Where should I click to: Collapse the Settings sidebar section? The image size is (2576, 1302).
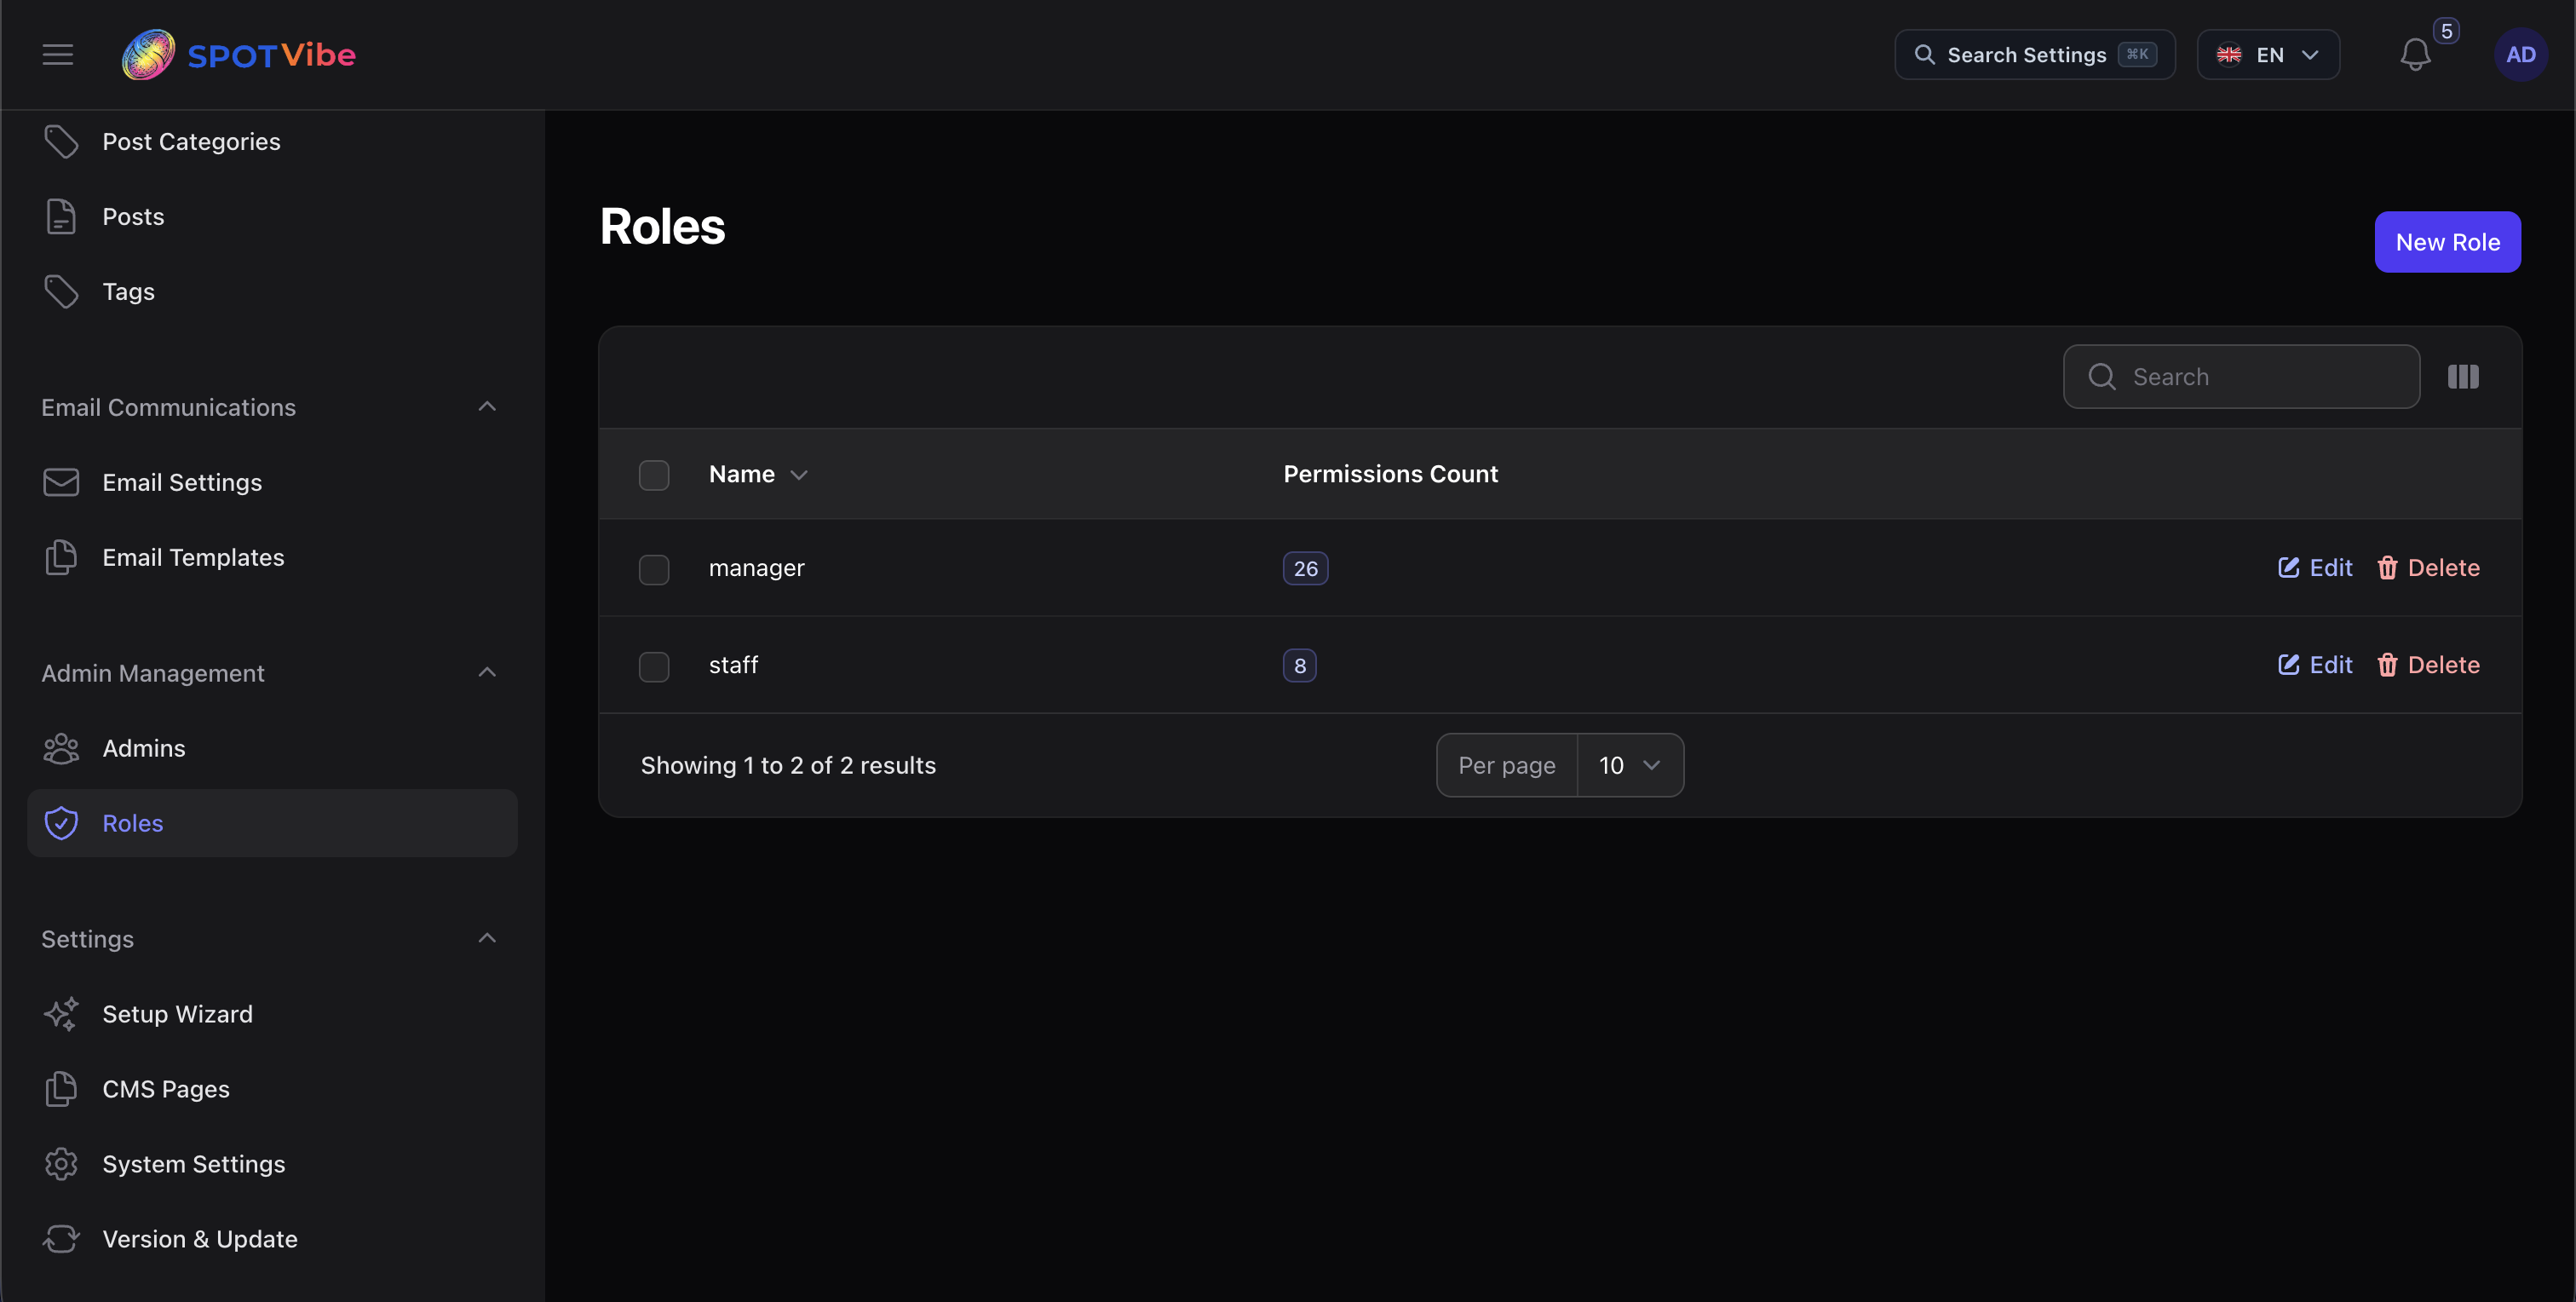click(x=487, y=939)
